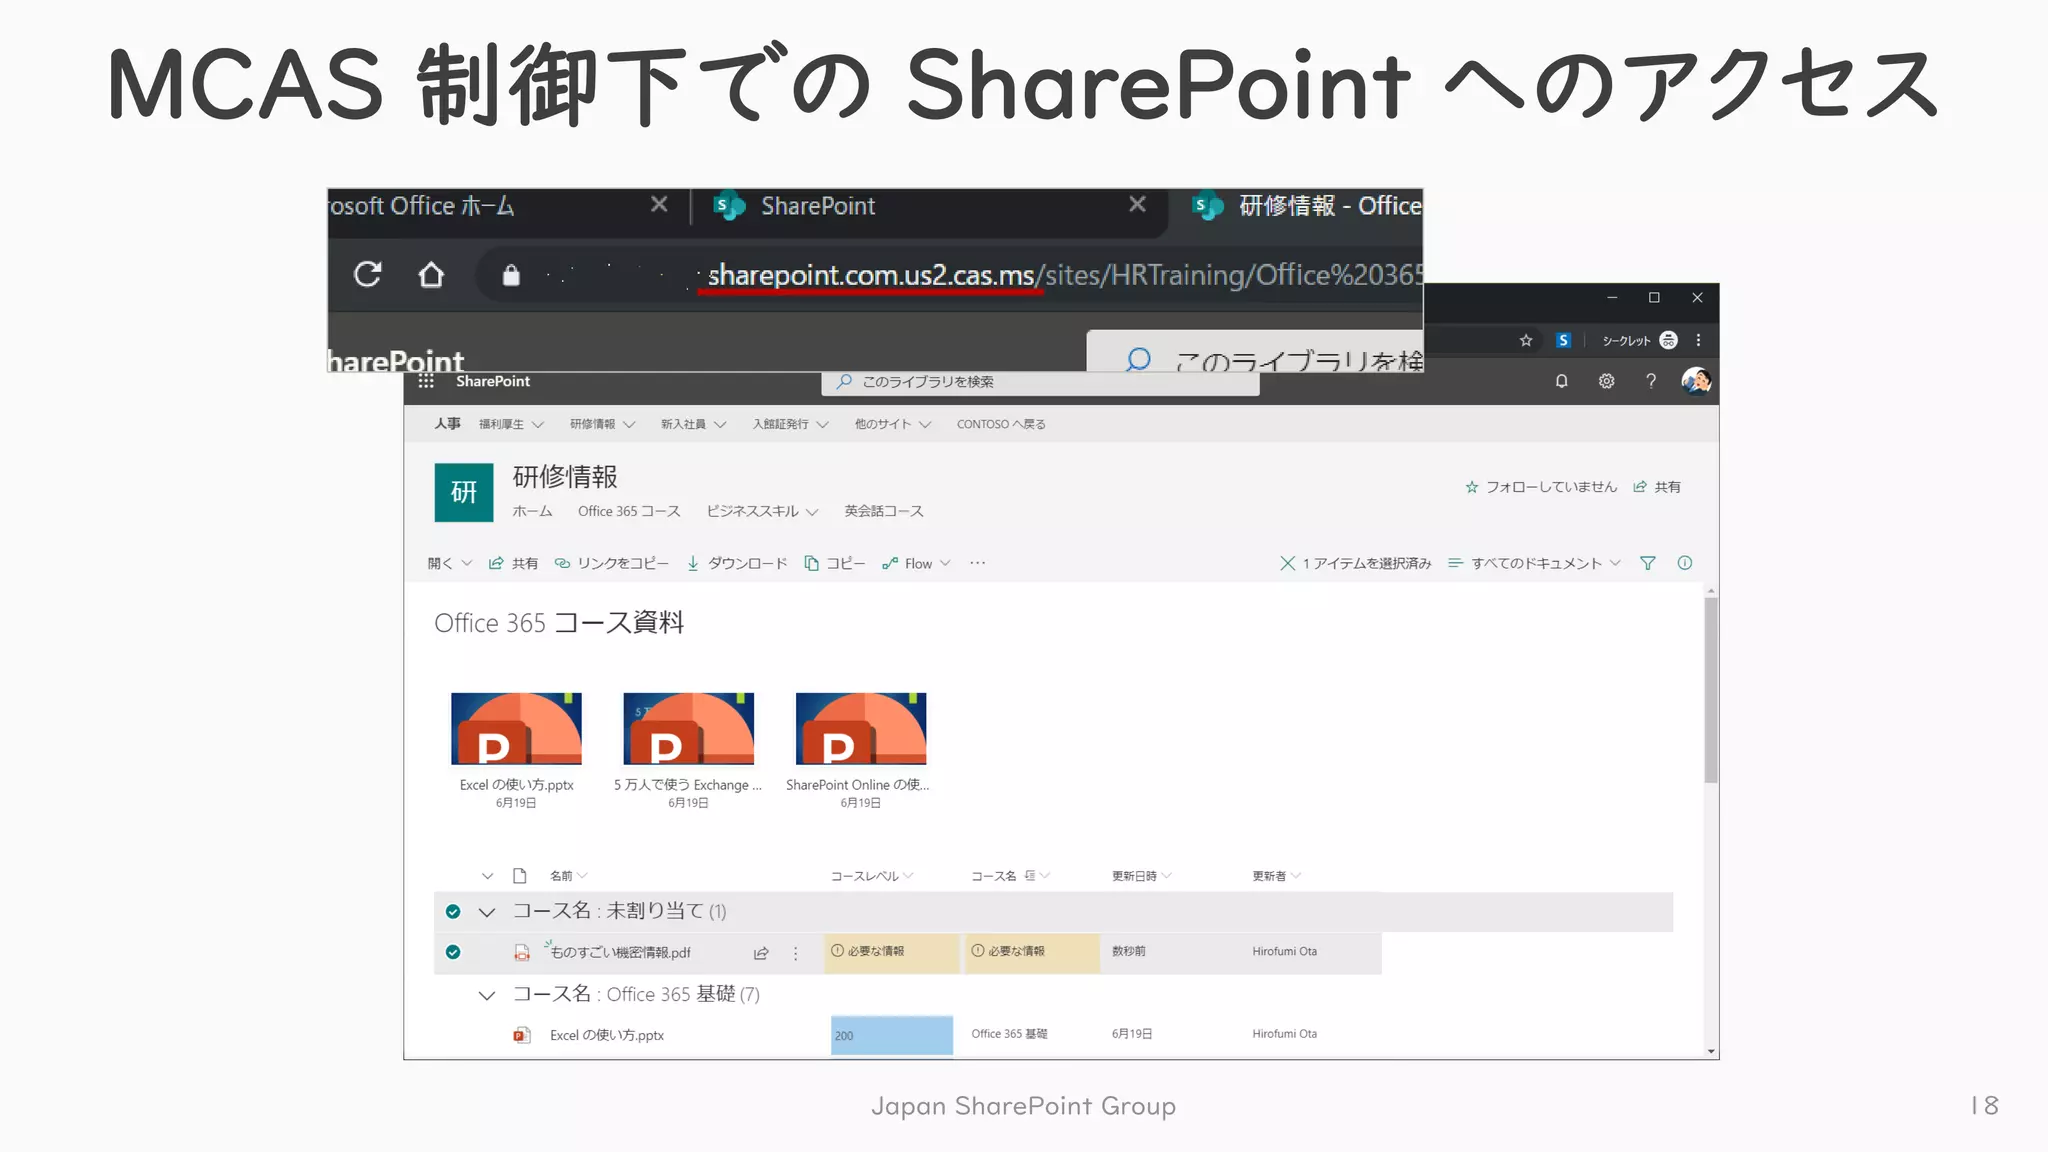Close the SharePoint browser tab
Screen dimensions: 2048x1152
tap(1137, 204)
